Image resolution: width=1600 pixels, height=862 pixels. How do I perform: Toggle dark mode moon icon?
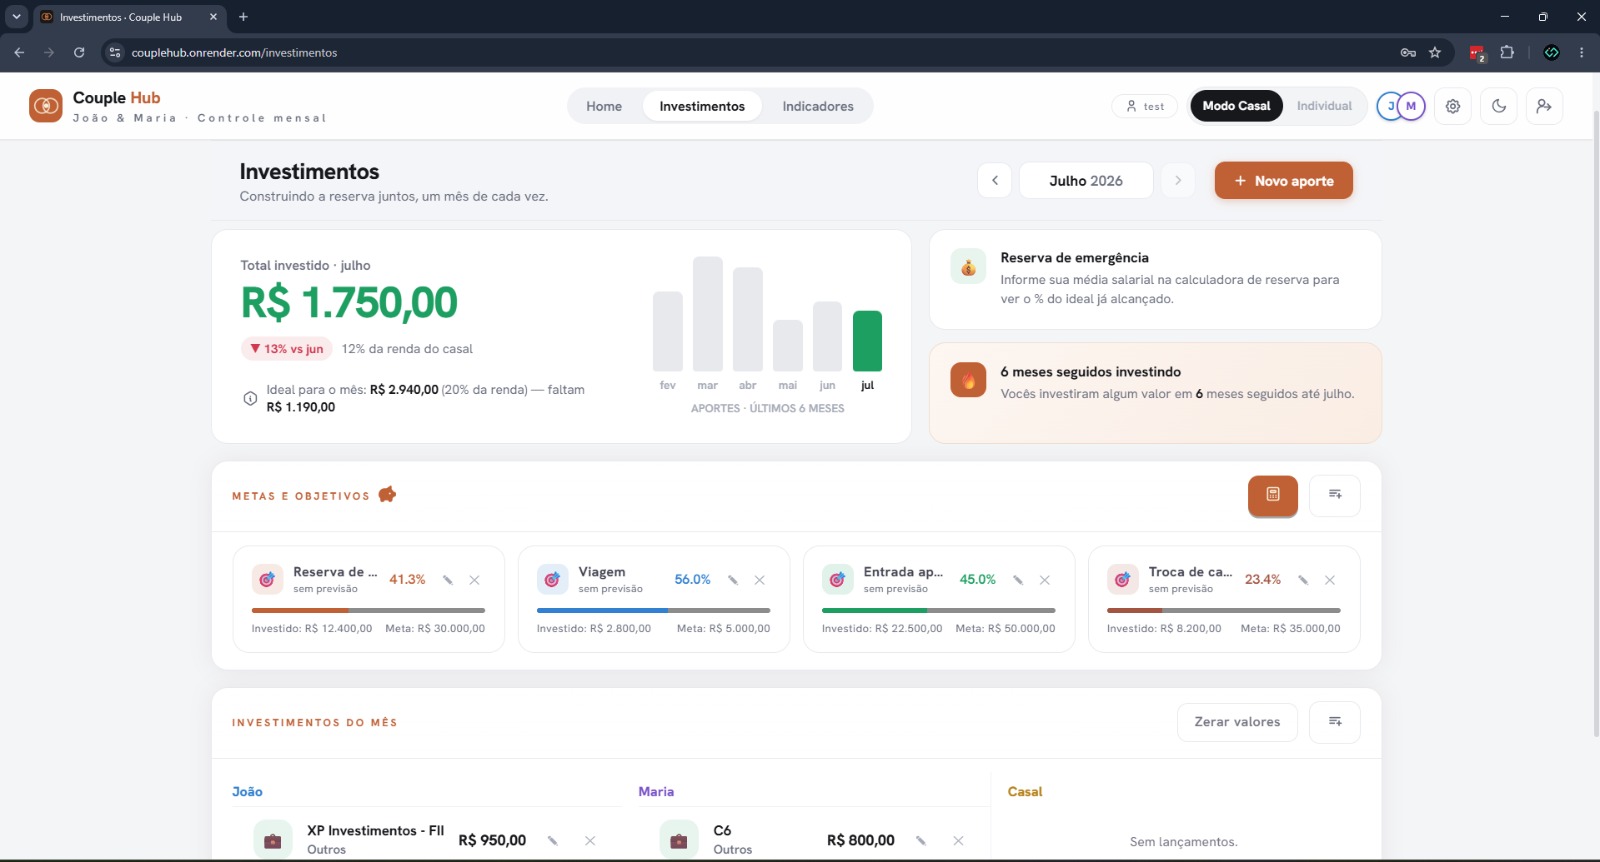[x=1499, y=106]
